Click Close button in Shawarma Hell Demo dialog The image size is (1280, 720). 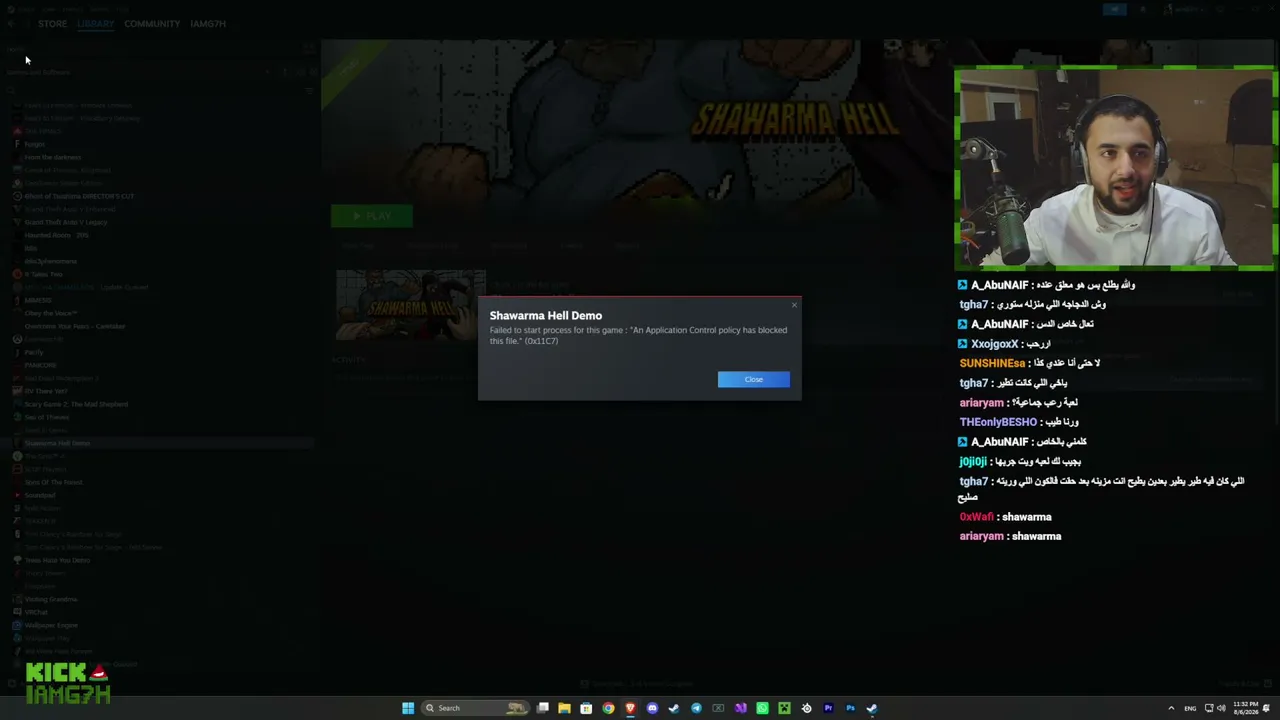(x=753, y=379)
